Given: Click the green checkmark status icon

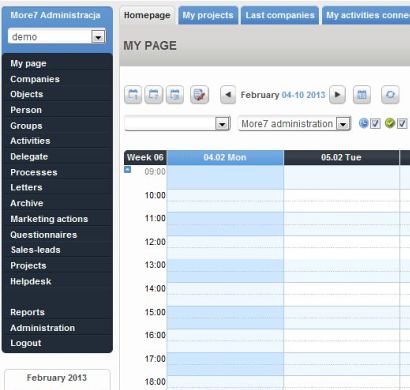Looking at the screenshot, I should [389, 123].
